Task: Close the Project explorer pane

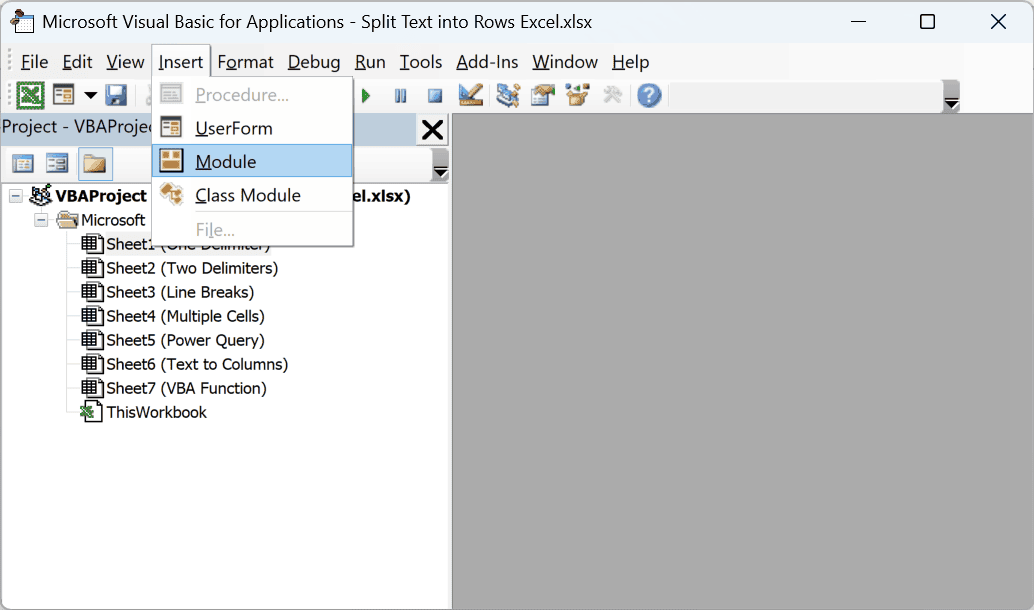Action: click(433, 130)
